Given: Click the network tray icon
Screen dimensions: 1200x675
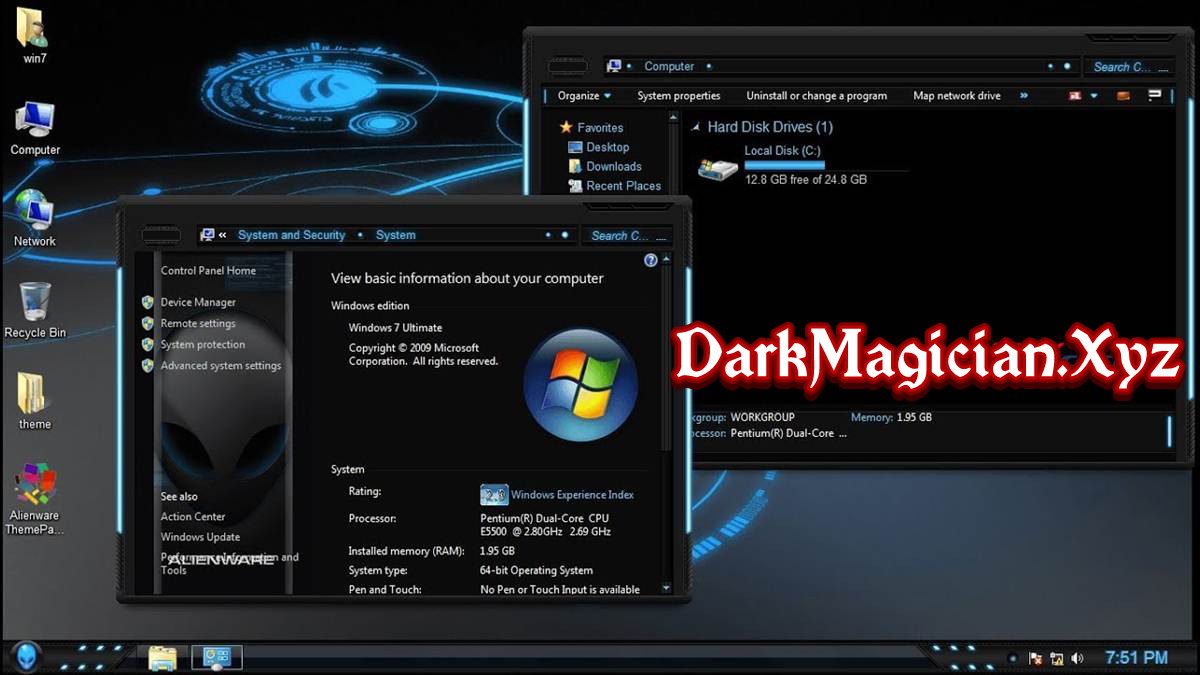Looking at the screenshot, I should pos(1056,658).
